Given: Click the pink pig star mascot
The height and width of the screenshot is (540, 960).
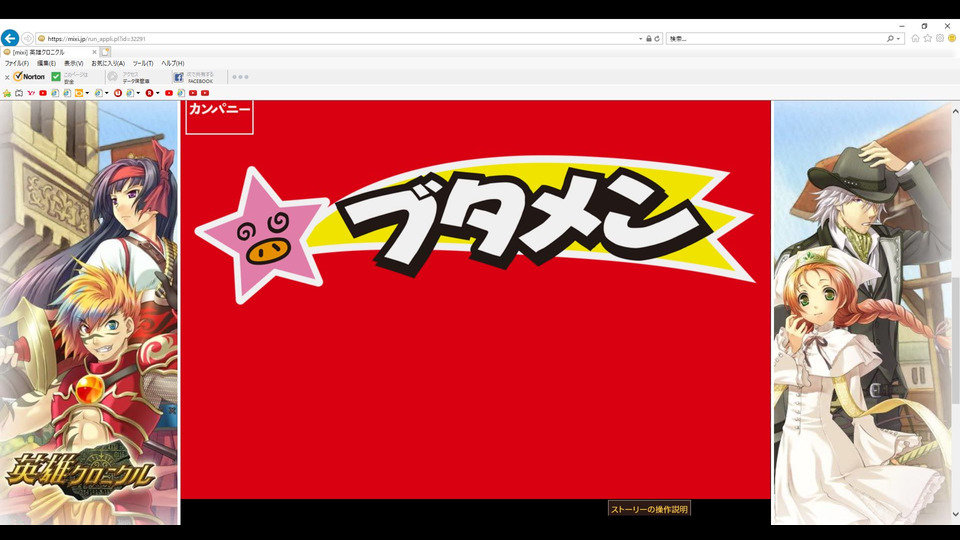Looking at the screenshot, I should (261, 236).
